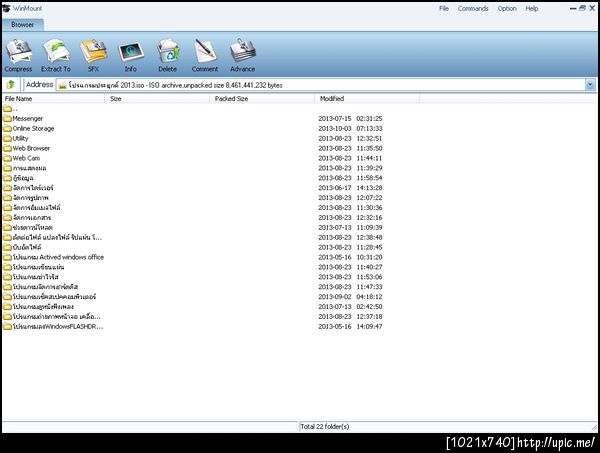The width and height of the screenshot is (600, 453).
Task: Click the ISO file icon in Address bar
Action: [x=62, y=85]
